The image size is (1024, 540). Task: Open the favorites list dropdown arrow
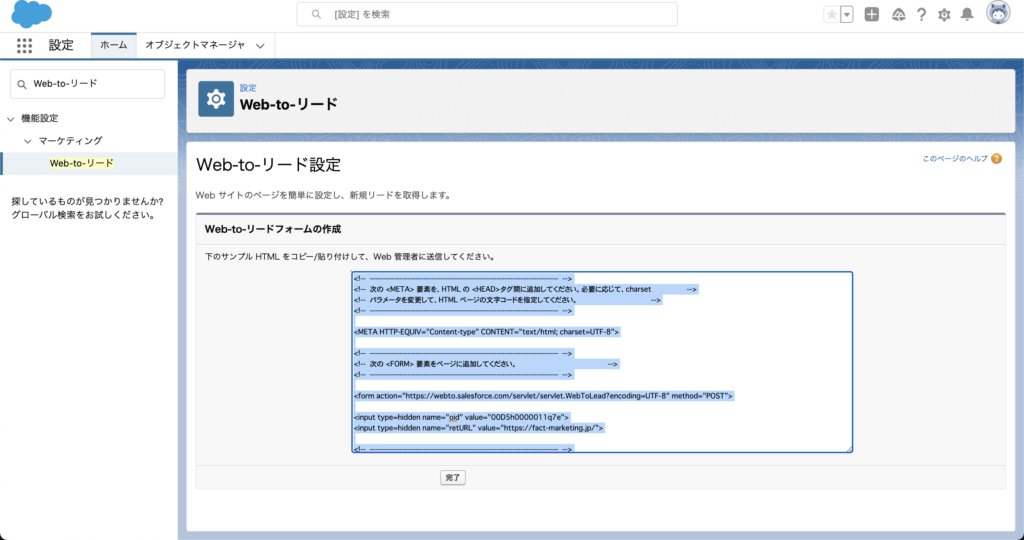(x=847, y=14)
